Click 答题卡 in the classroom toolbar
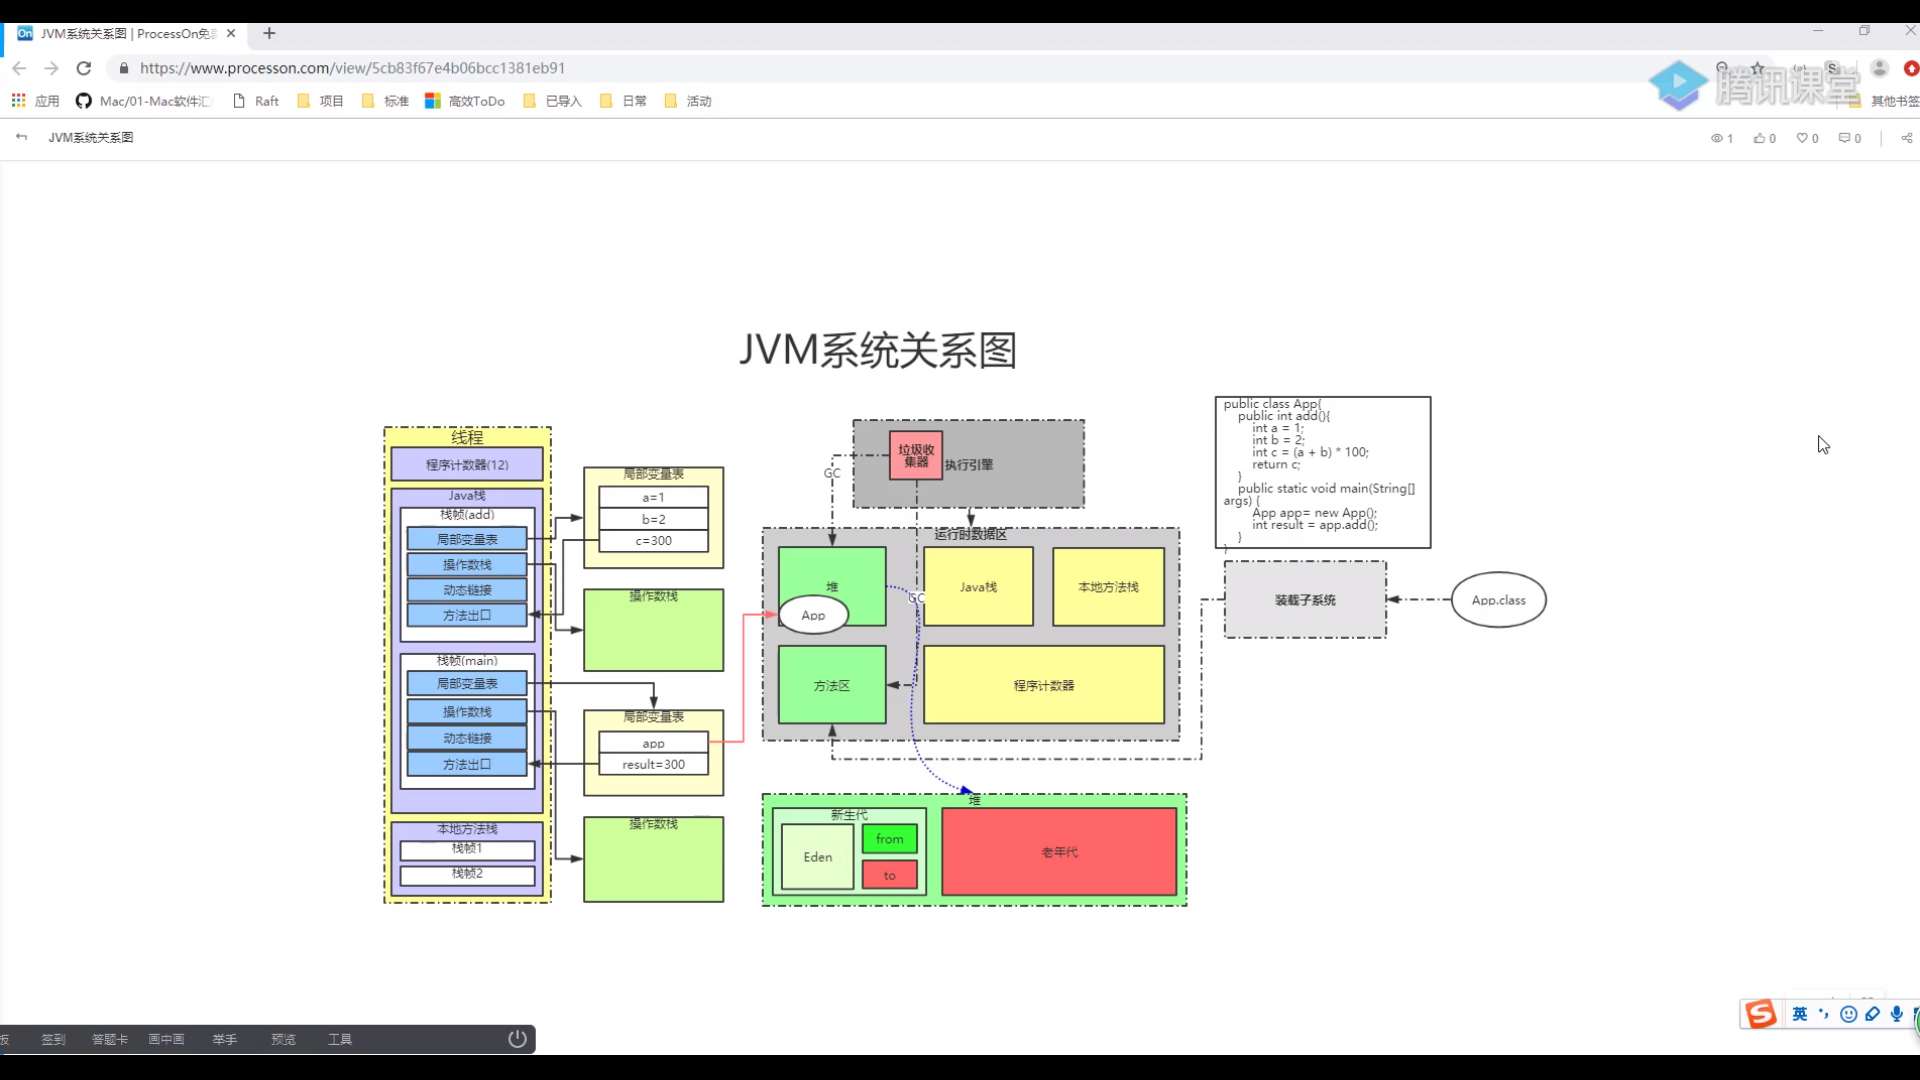 point(110,1039)
